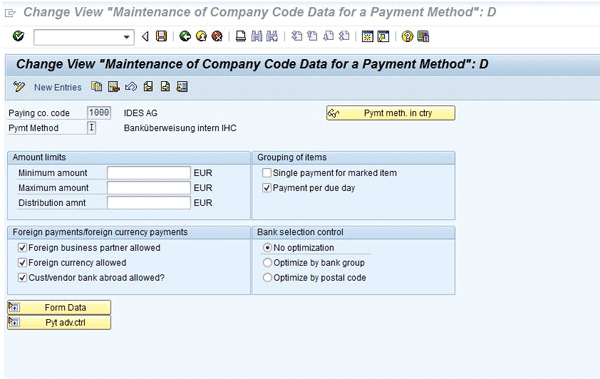Enable Single payment for marked item
The height and width of the screenshot is (379, 600).
click(x=267, y=173)
